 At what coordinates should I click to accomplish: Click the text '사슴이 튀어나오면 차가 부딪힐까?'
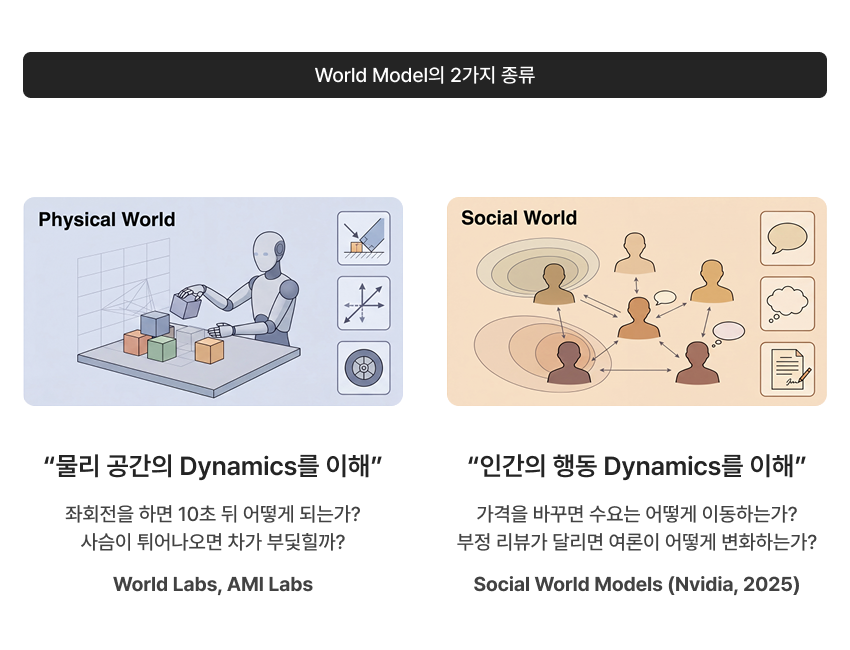pos(213,542)
